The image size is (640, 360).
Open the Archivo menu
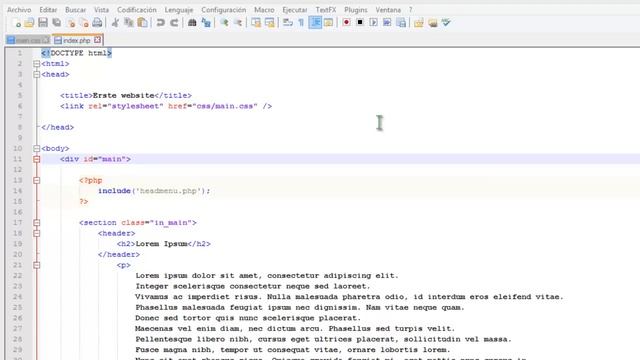[x=19, y=9]
